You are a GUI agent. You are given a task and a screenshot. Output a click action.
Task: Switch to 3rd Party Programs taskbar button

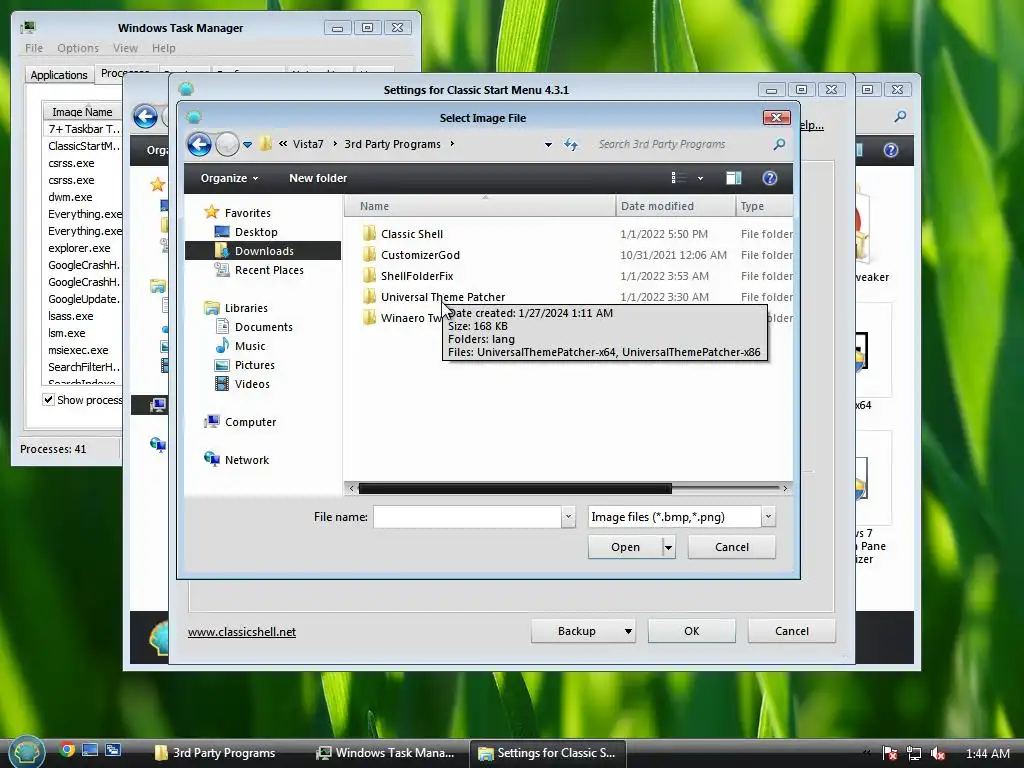pyautogui.click(x=216, y=753)
